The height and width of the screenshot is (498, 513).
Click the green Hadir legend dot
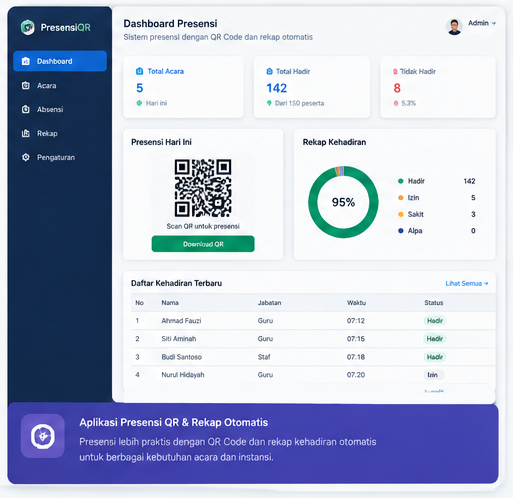point(401,181)
